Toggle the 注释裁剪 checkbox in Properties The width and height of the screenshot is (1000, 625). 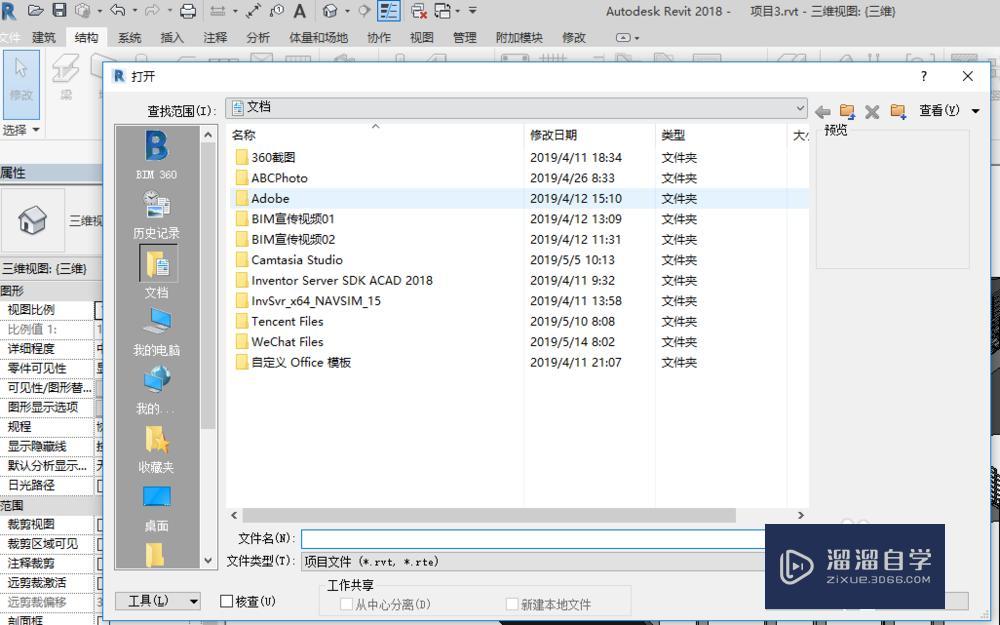pos(99,563)
